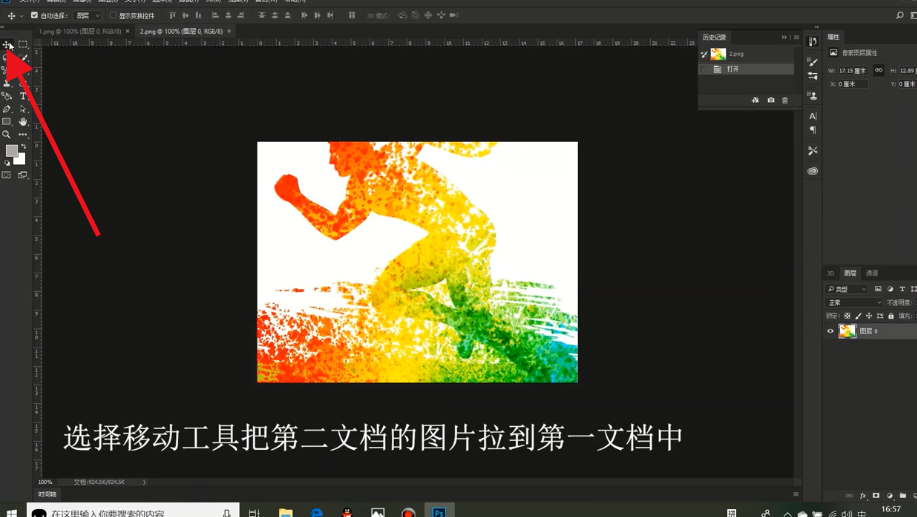
Task: Click the align left edges icon
Action: click(x=215, y=15)
